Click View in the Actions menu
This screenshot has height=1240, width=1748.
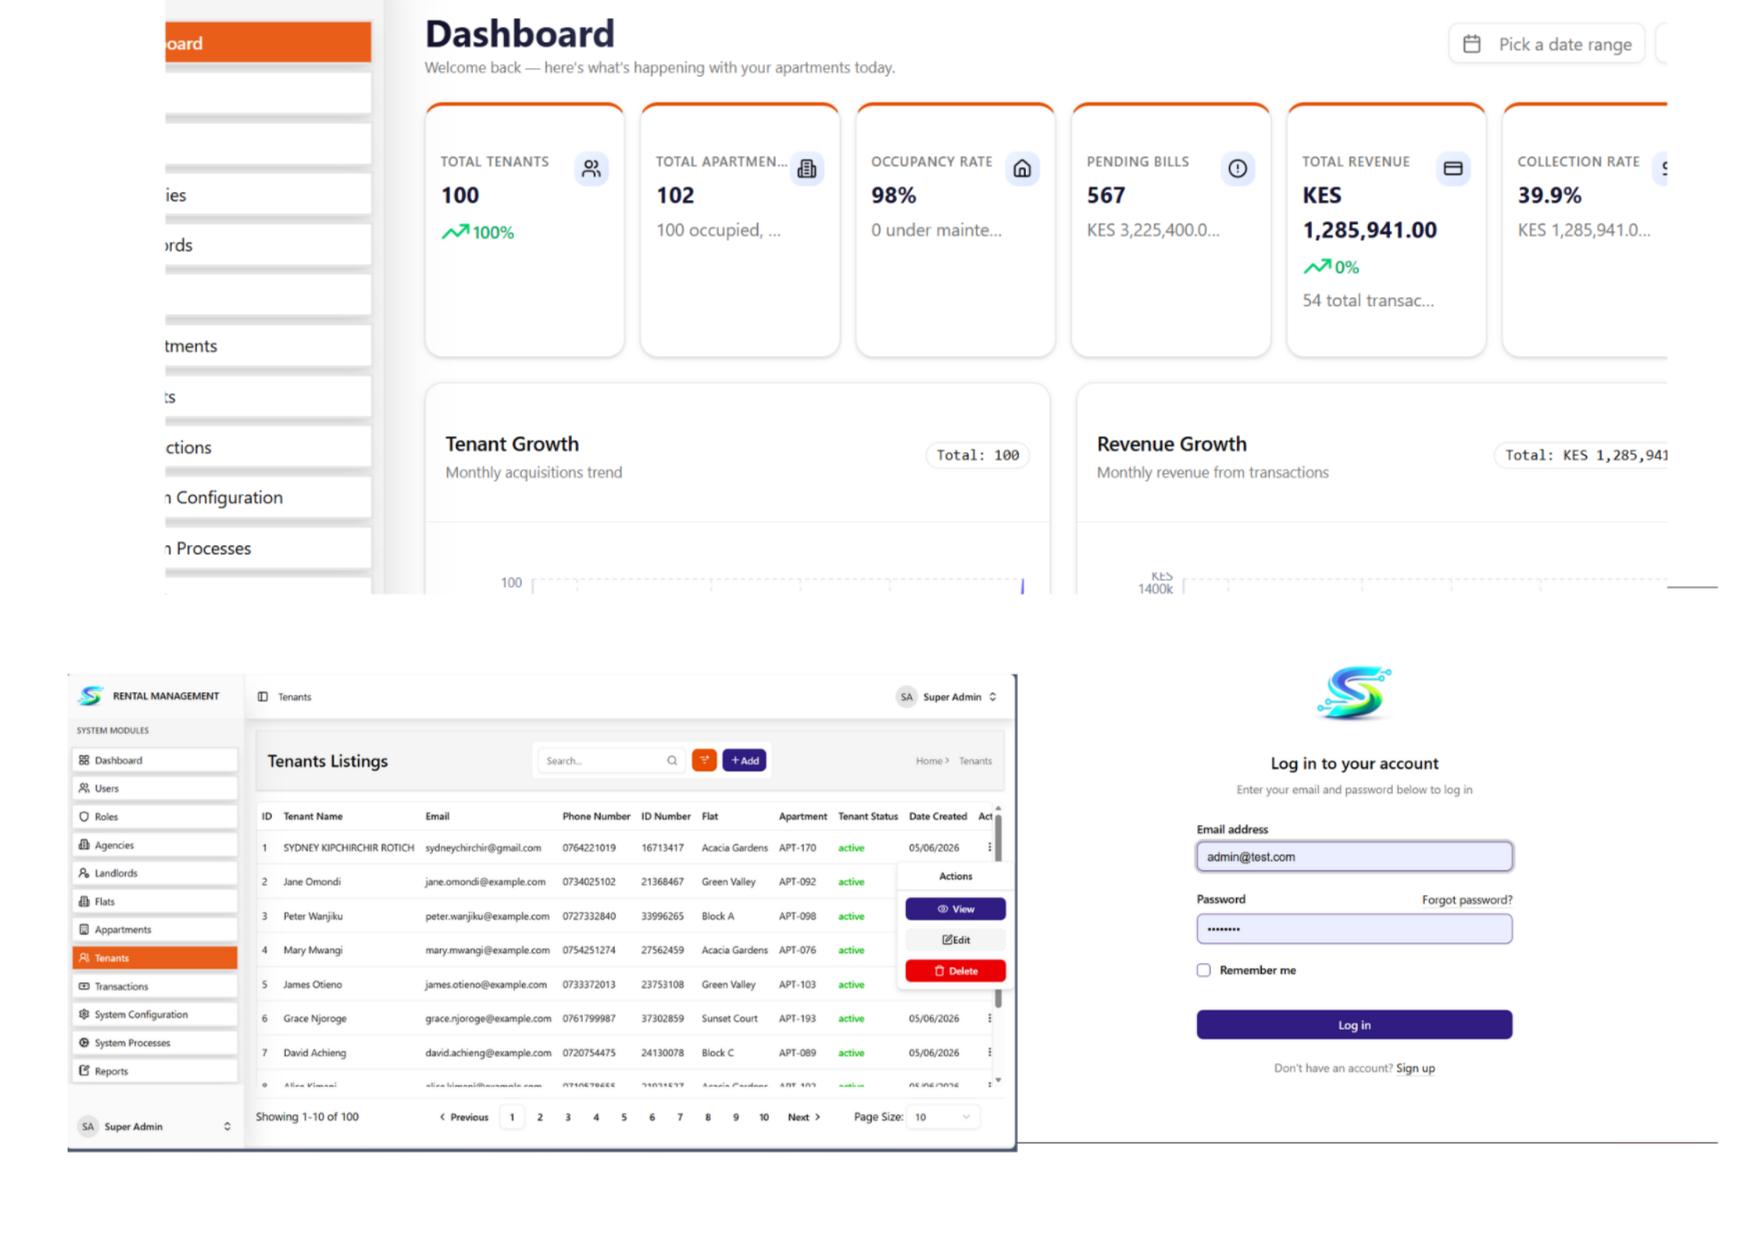pos(955,909)
